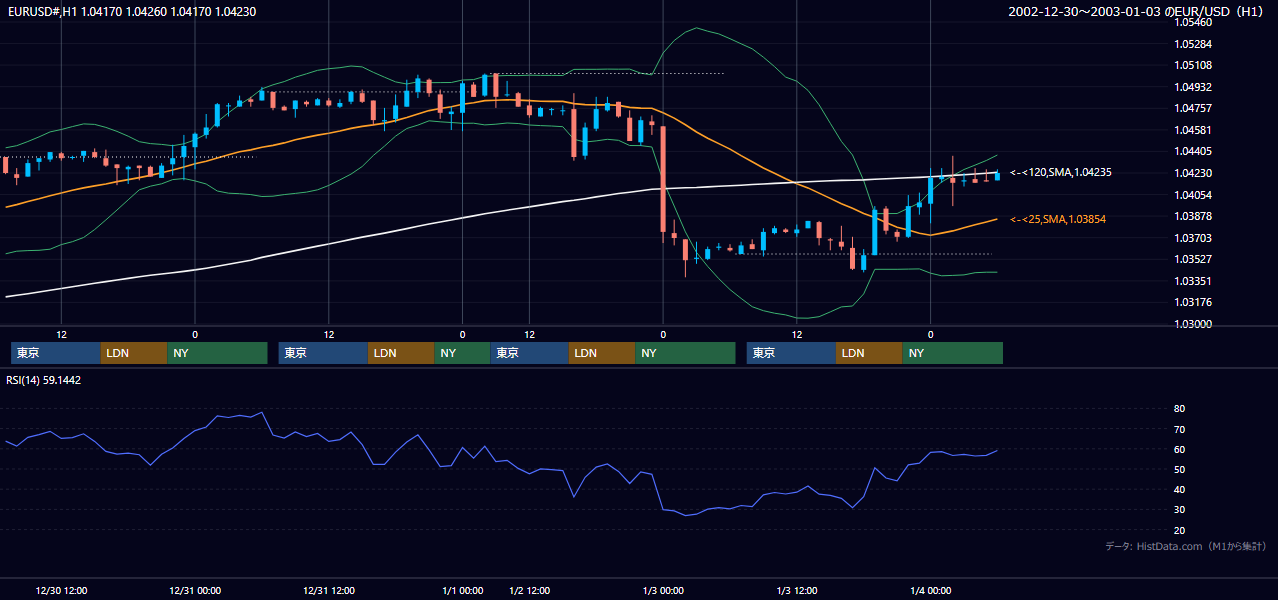Select the <-<120,SMA,1.04235 label
This screenshot has height=600, width=1278.
pos(1060,172)
